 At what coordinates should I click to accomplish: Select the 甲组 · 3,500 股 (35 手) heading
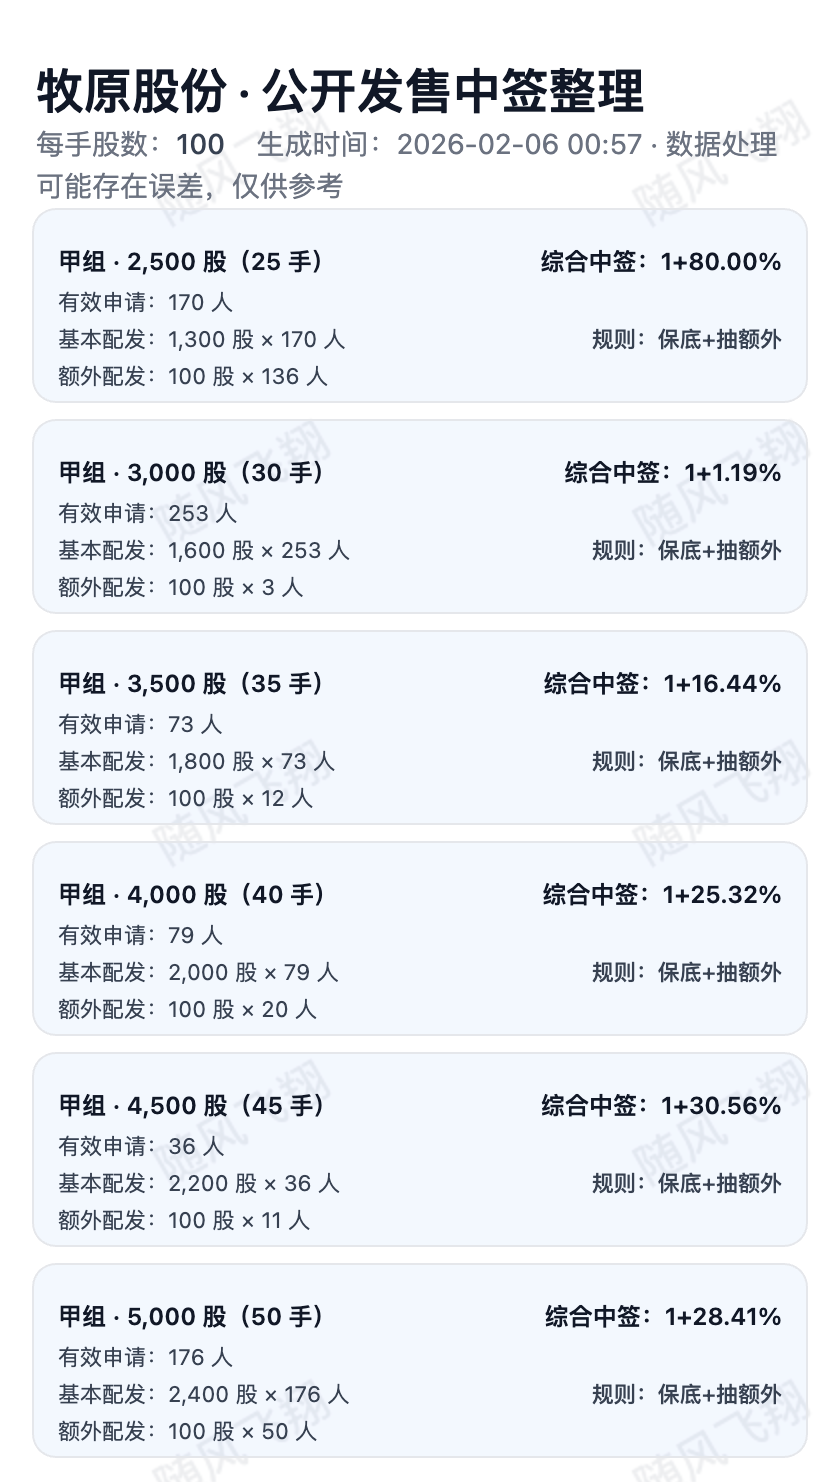point(192,684)
